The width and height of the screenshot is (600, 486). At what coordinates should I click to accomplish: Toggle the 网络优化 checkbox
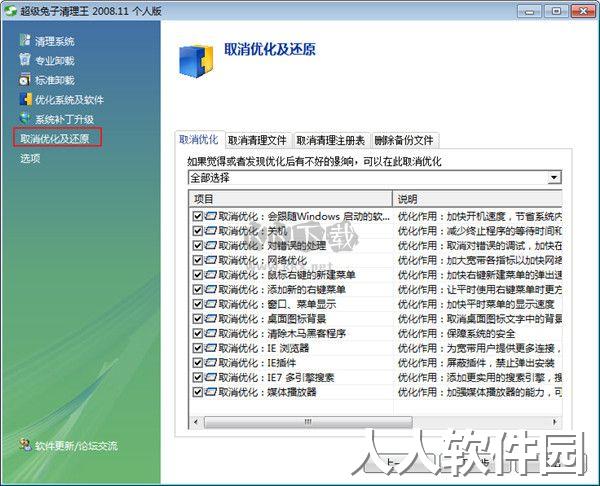[197, 260]
